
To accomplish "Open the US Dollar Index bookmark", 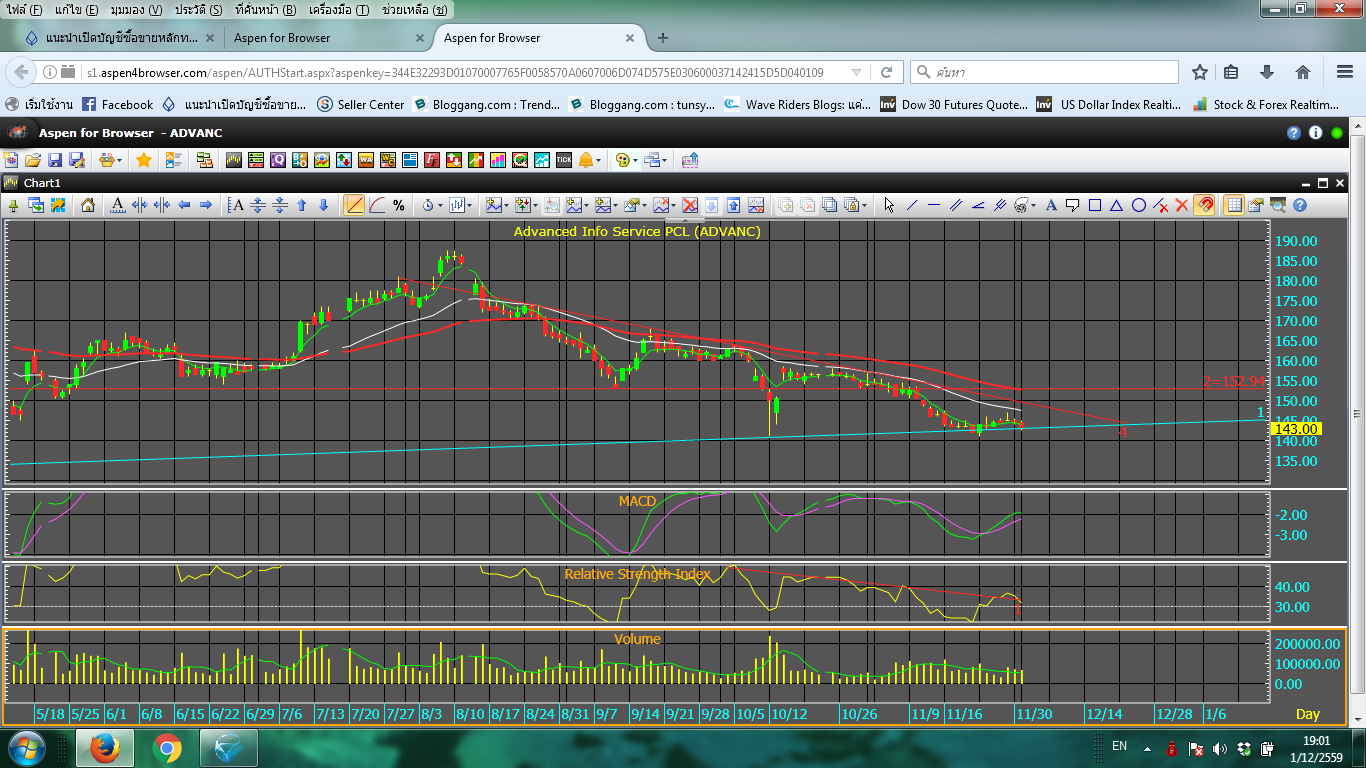I will (x=1109, y=104).
